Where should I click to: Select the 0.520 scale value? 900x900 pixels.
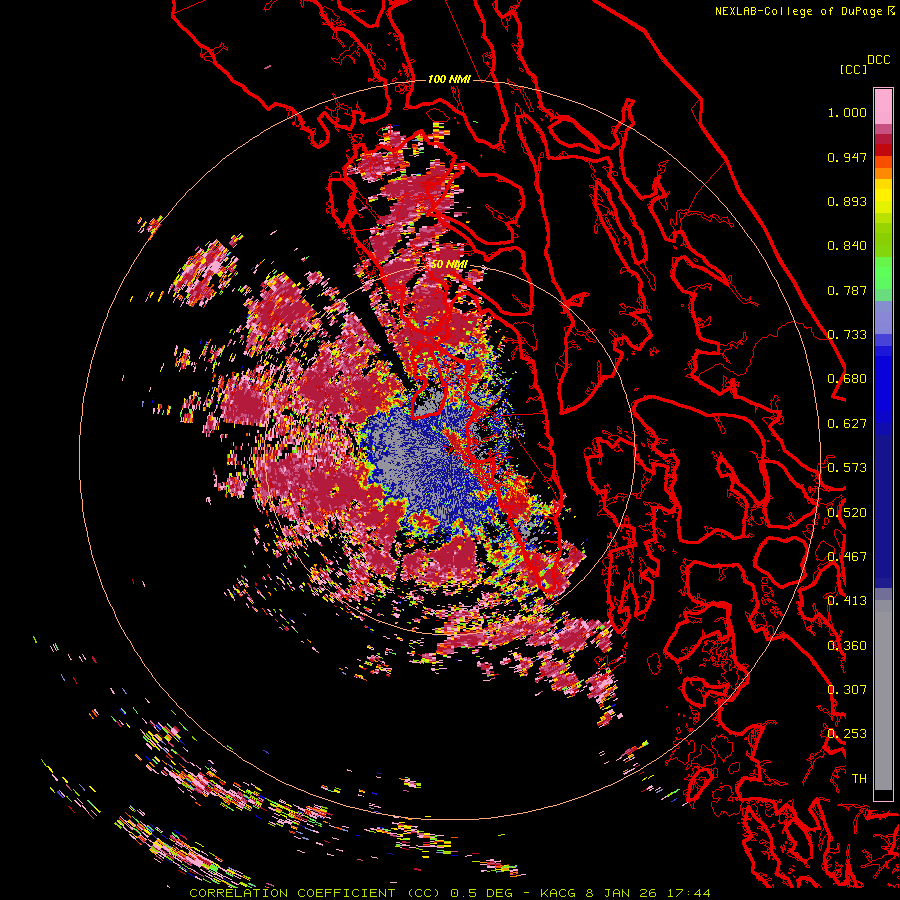click(847, 513)
